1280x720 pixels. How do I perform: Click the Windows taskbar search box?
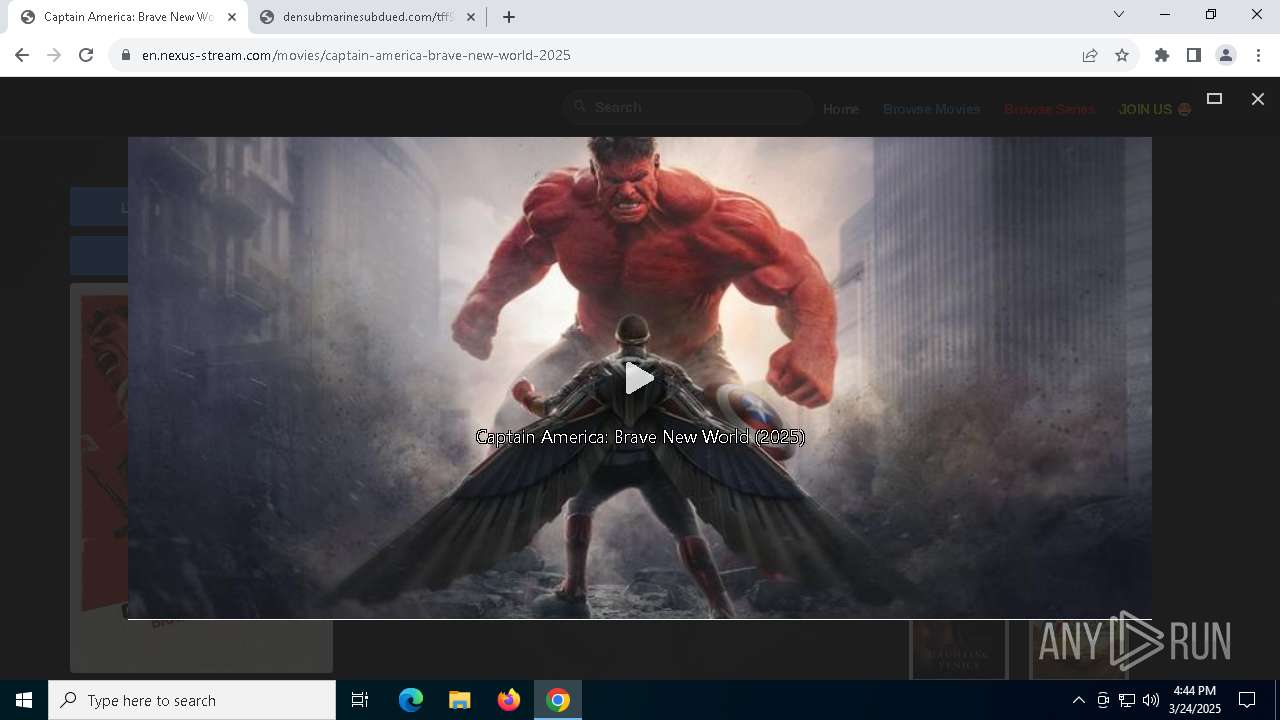click(192, 700)
